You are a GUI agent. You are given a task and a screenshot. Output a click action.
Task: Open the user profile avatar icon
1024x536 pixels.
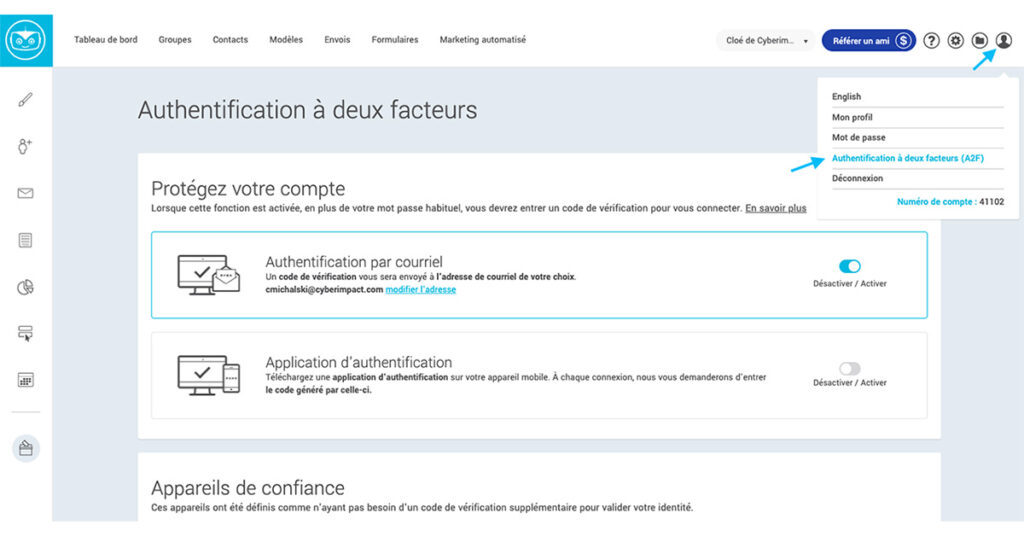coord(1004,41)
